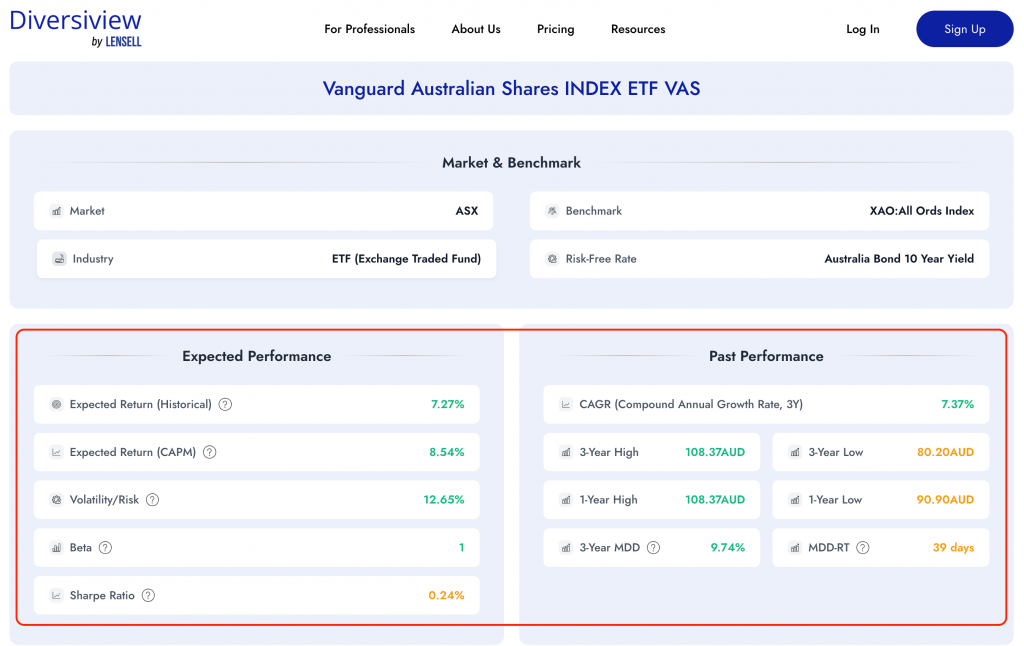Open the help tooltip for 3-Year MDD
Screen dimensions: 1024x646
click(652, 547)
